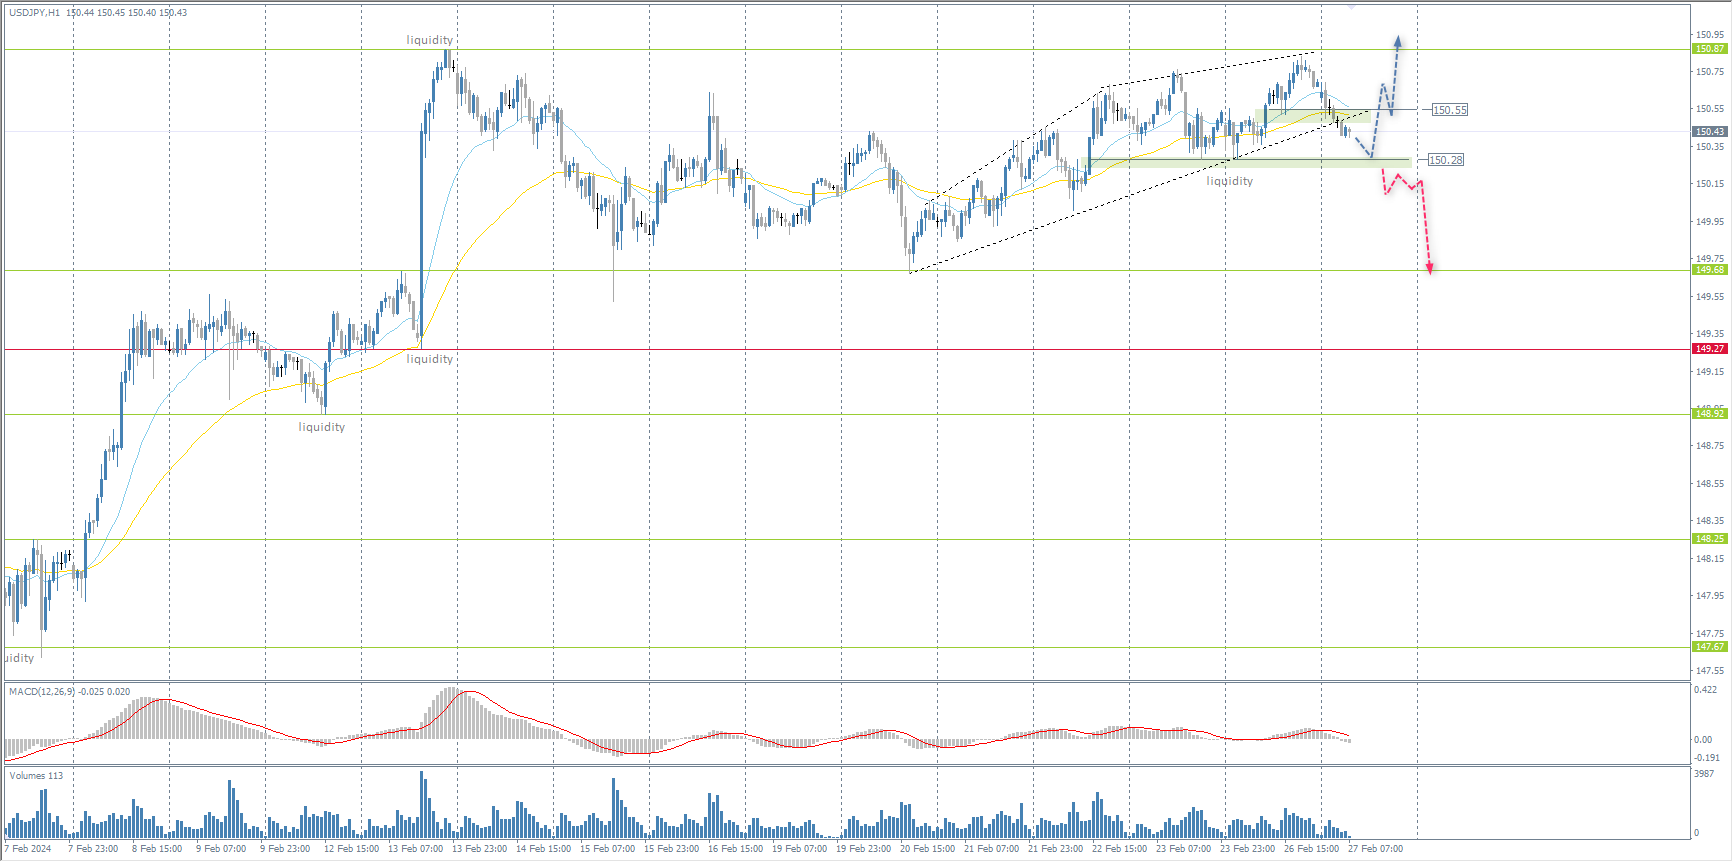This screenshot has height=862, width=1733.
Task: Select the 8 Feb 15:00 time label
Action: [x=157, y=849]
